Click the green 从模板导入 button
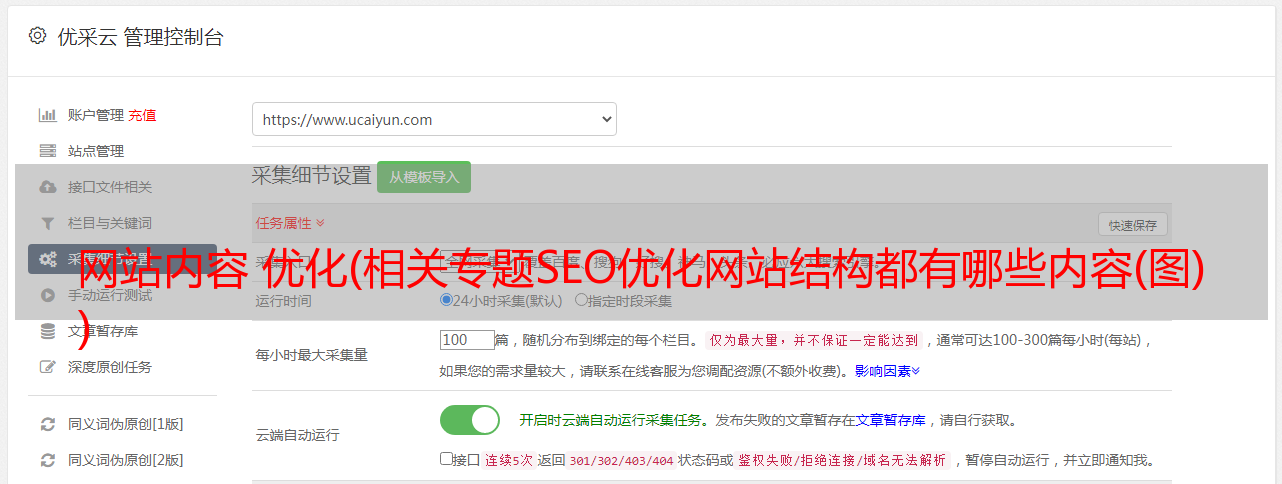Screen dimensions: 1282x484 click(x=424, y=177)
